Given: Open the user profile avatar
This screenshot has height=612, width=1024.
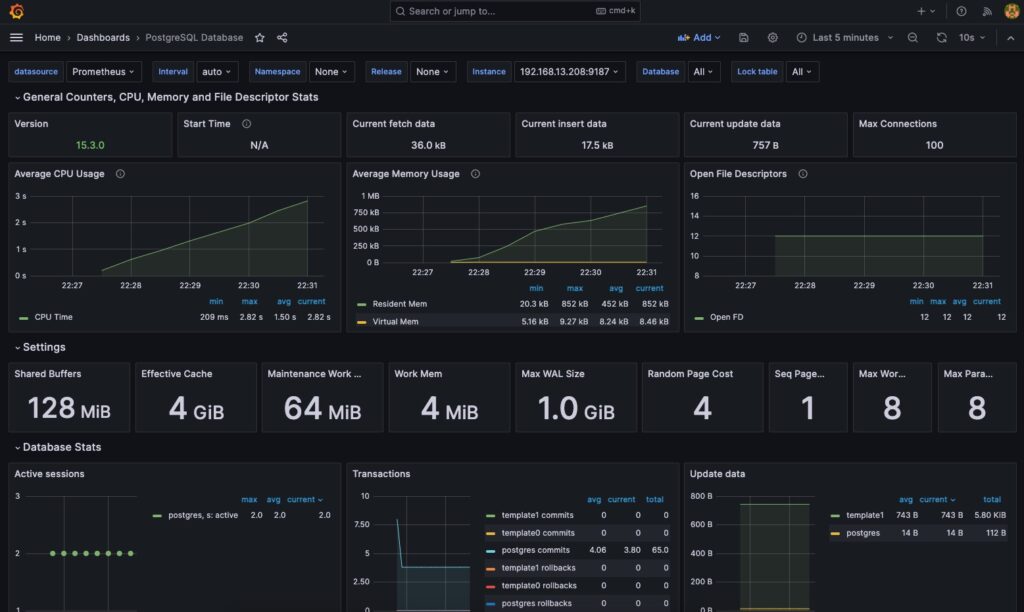Looking at the screenshot, I should pyautogui.click(x=1012, y=11).
